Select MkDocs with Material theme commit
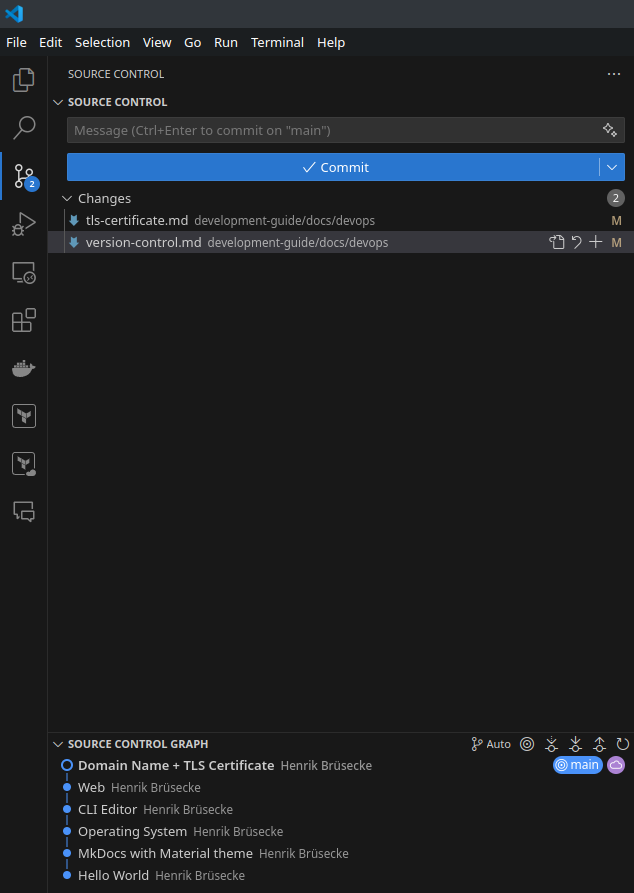Image resolution: width=634 pixels, height=893 pixels. click(x=341, y=853)
